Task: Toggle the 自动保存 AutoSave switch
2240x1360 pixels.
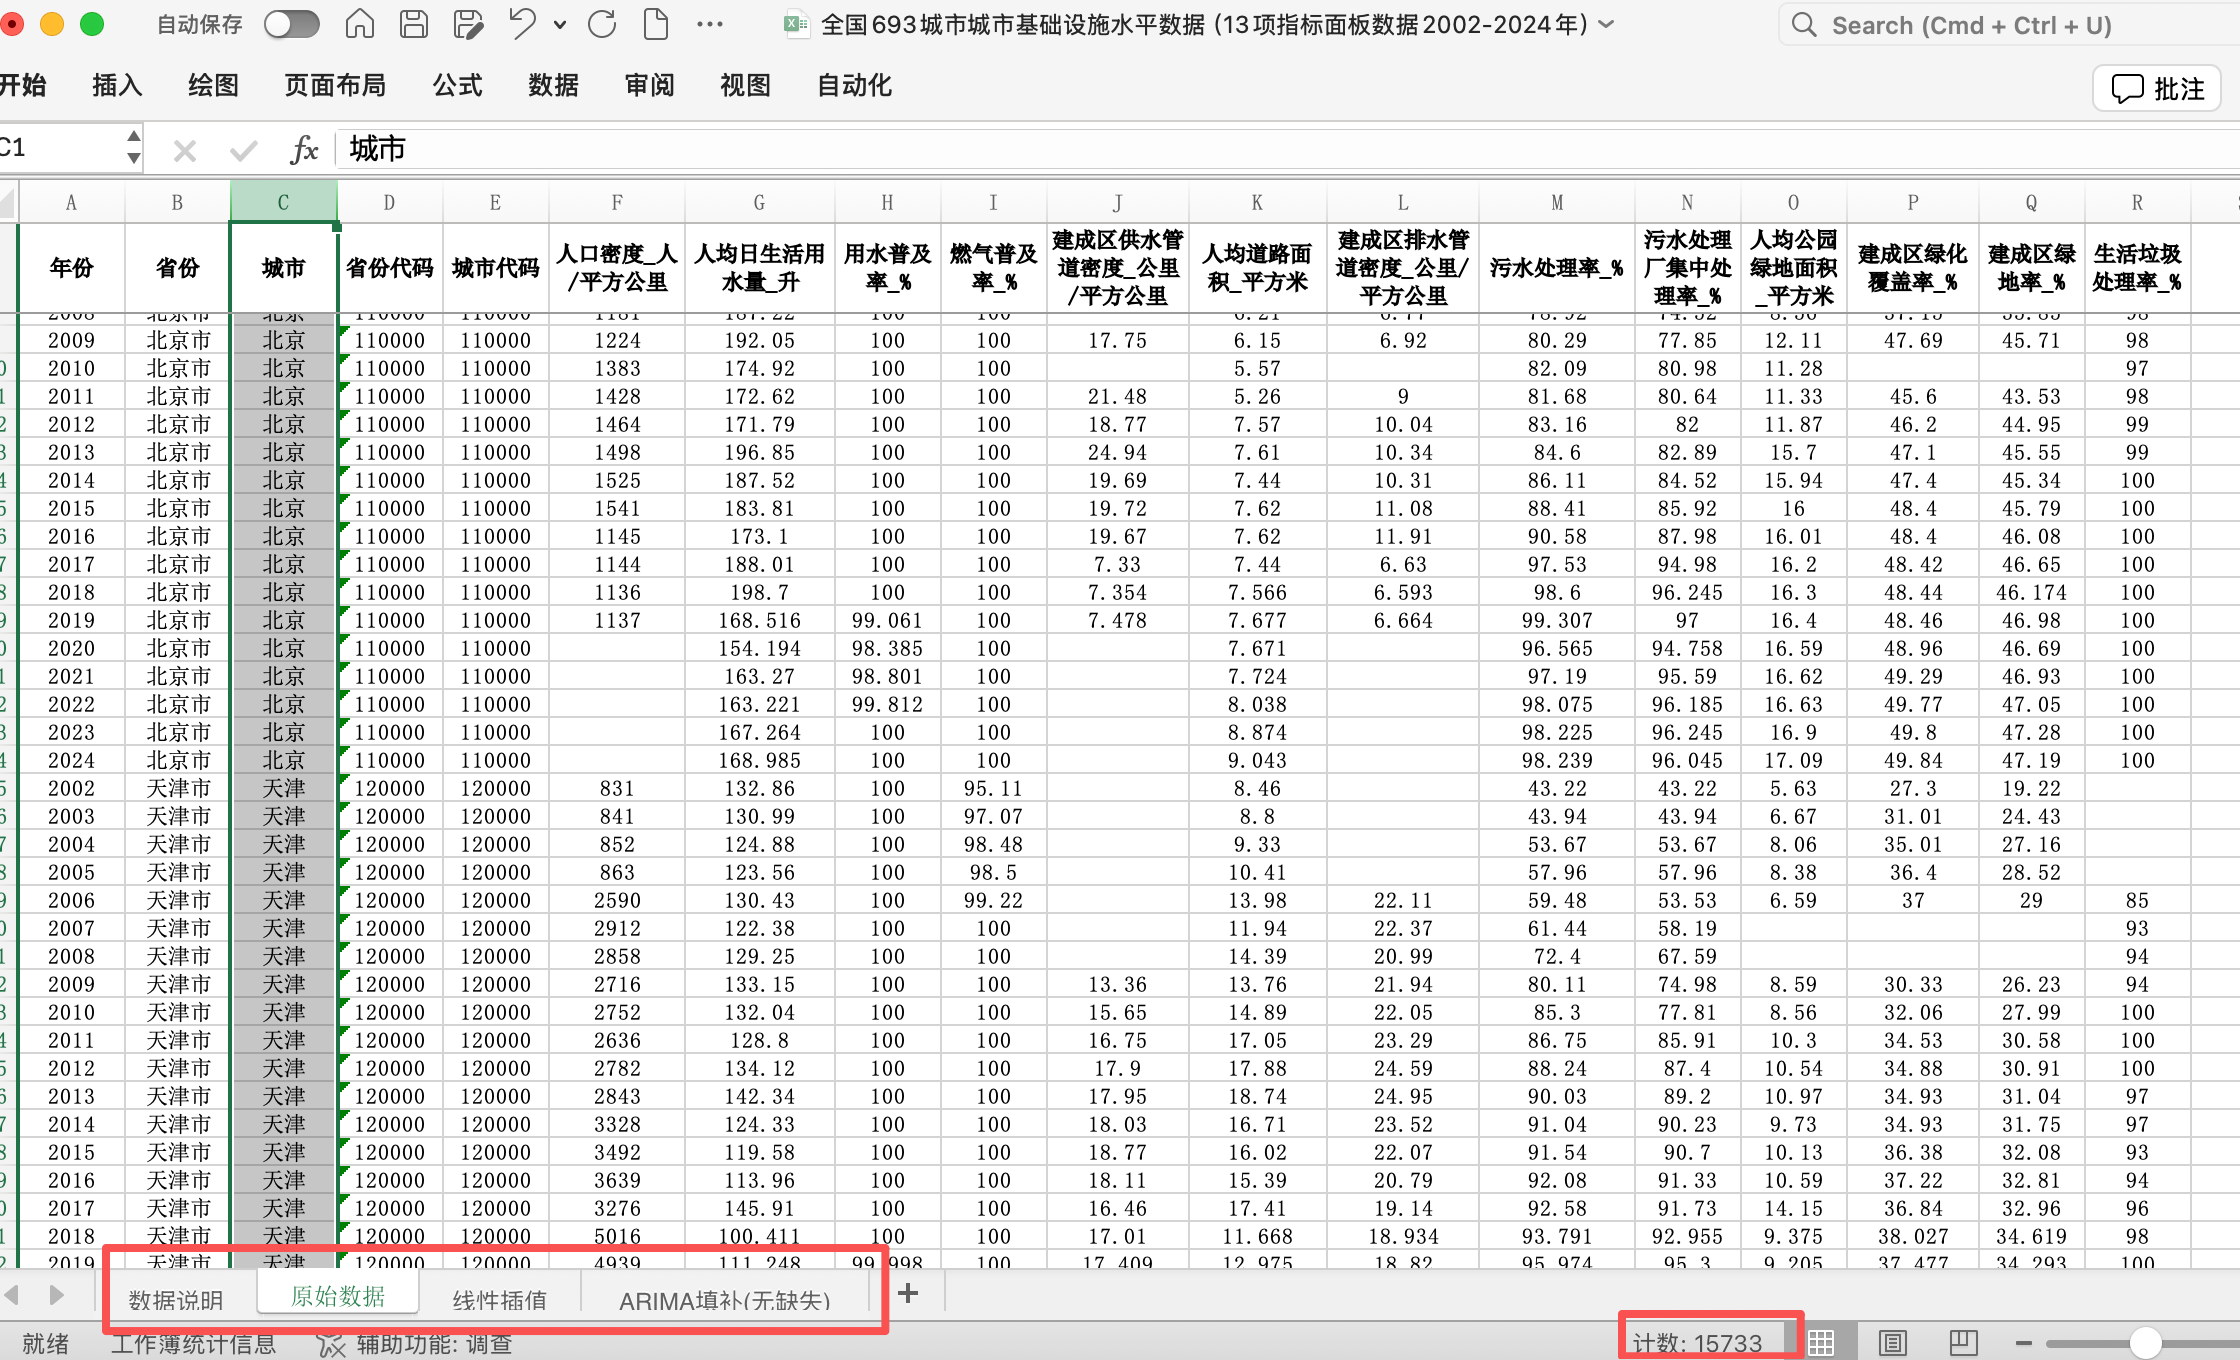Action: (x=291, y=24)
